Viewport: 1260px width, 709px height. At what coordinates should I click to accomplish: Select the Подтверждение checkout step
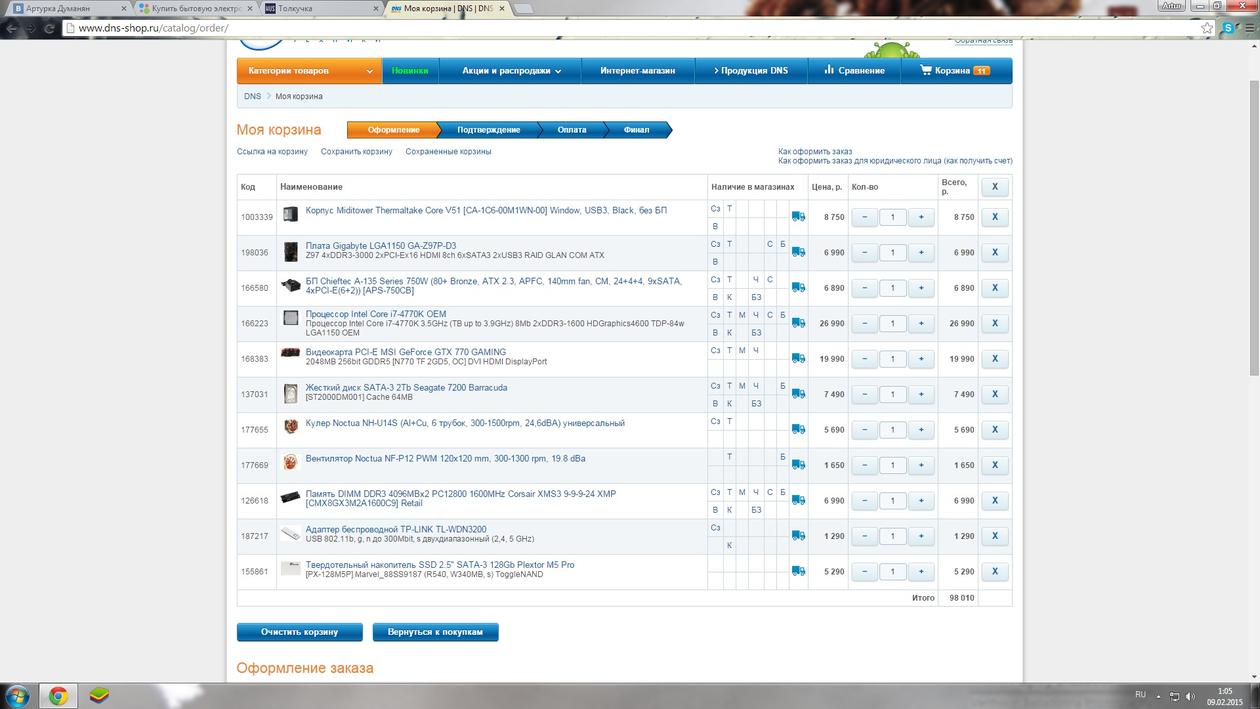489,130
